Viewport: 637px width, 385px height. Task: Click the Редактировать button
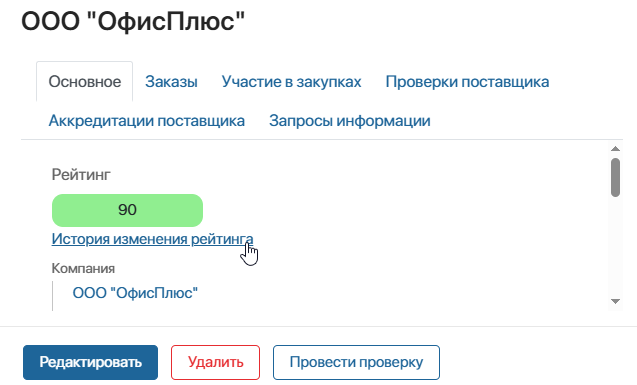coord(90,362)
